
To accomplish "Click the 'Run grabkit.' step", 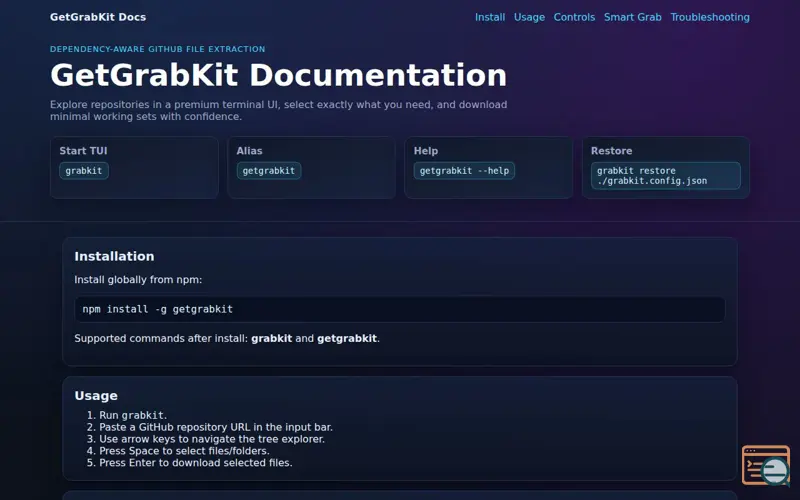I will point(133,415).
